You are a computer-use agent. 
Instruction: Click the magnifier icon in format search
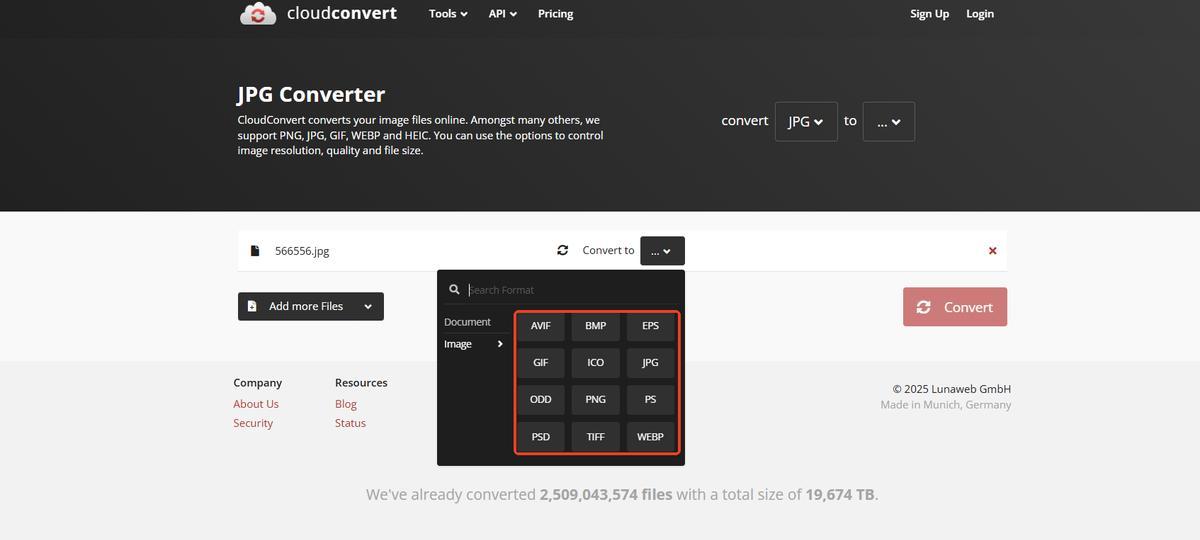454,290
